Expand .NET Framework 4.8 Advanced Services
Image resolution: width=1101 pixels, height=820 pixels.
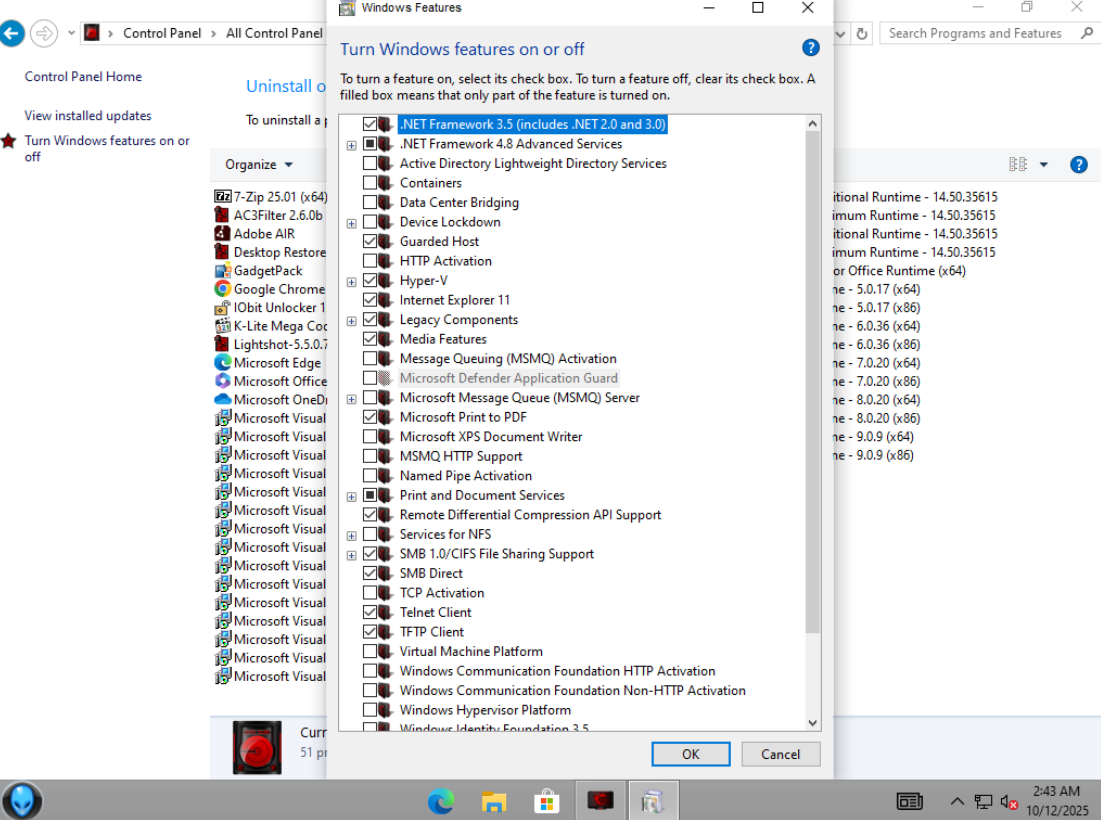[x=352, y=145]
